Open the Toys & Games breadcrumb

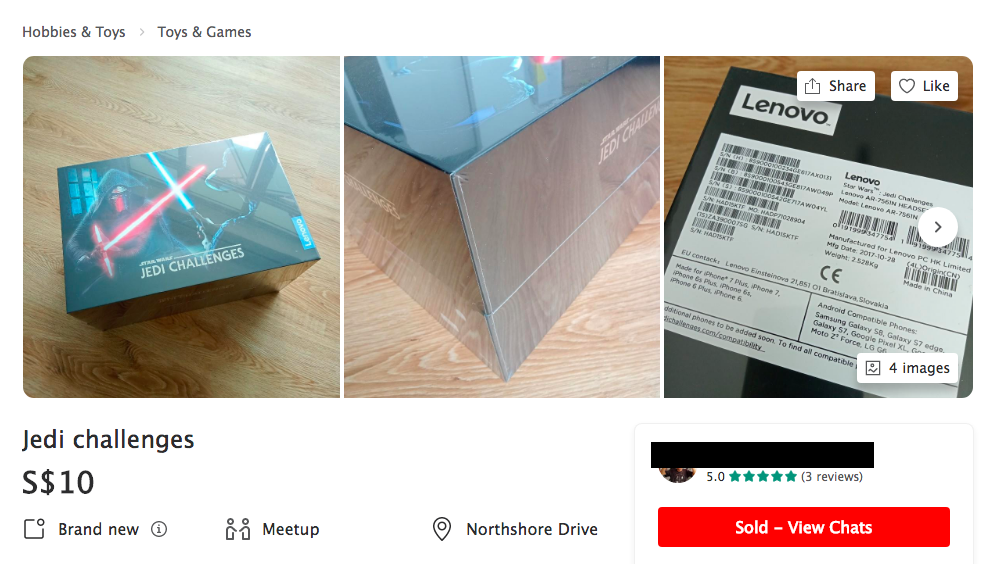pos(204,32)
